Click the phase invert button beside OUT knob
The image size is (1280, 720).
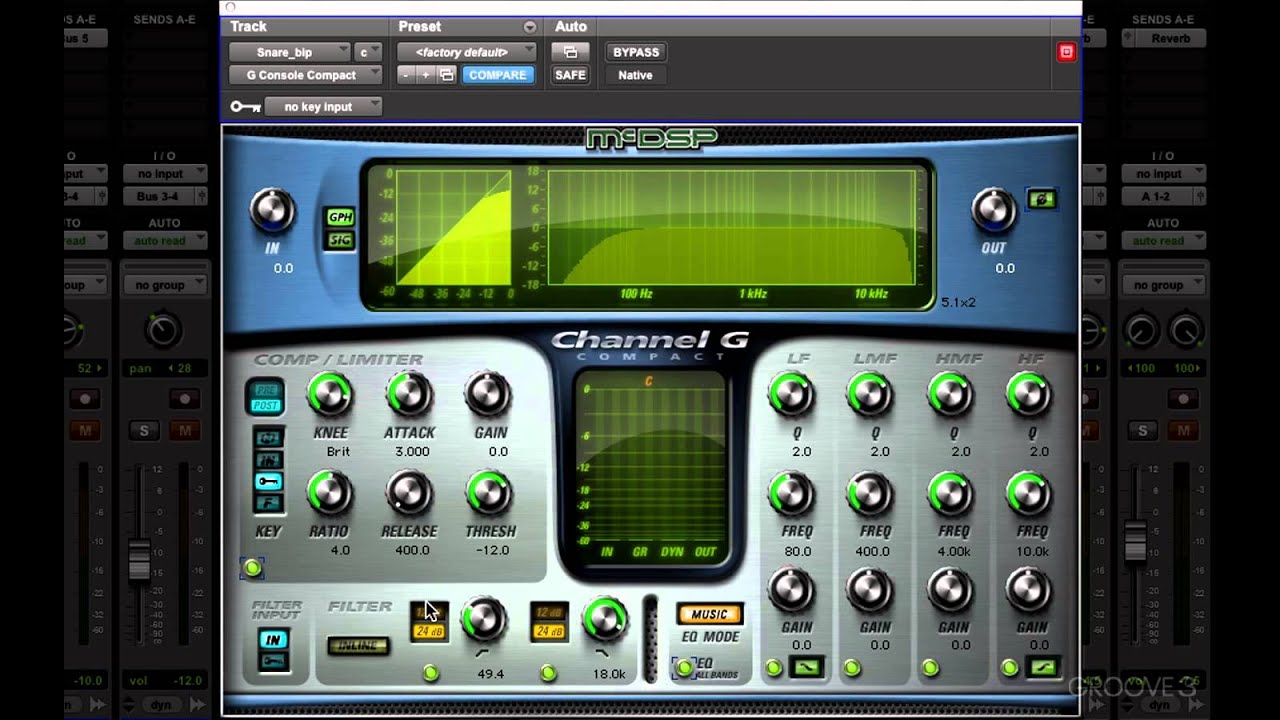tap(1042, 199)
